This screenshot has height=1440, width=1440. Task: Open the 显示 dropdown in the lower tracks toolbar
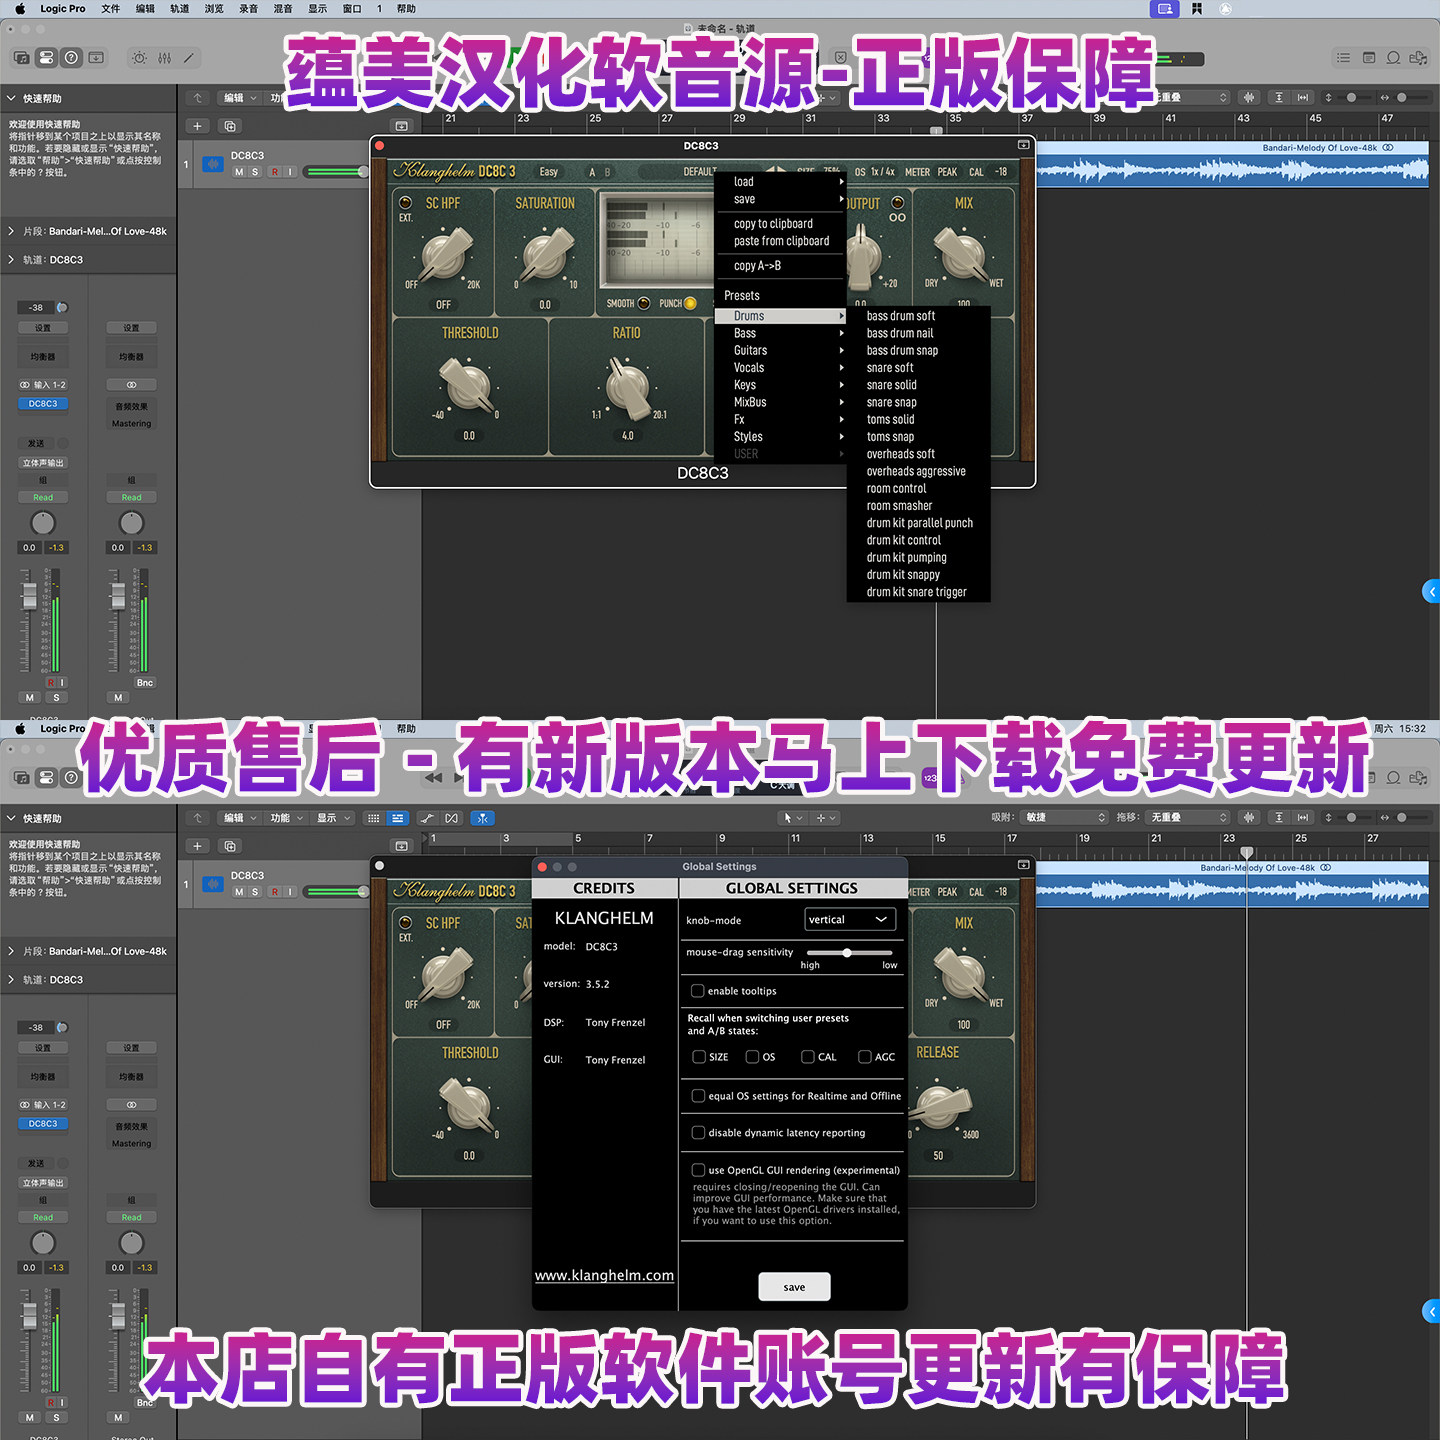[333, 818]
